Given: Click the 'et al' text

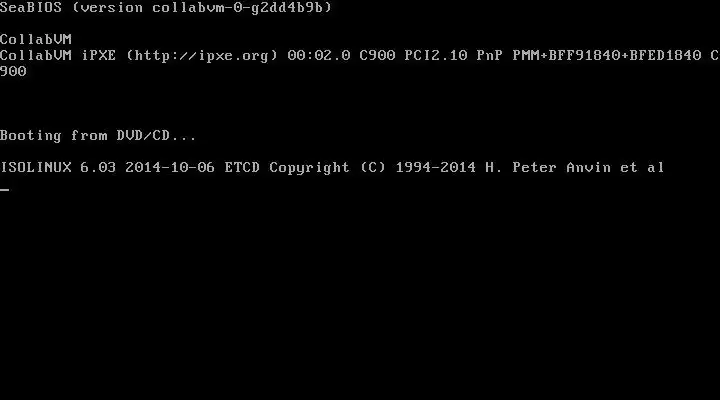Looking at the screenshot, I should pos(642,168).
